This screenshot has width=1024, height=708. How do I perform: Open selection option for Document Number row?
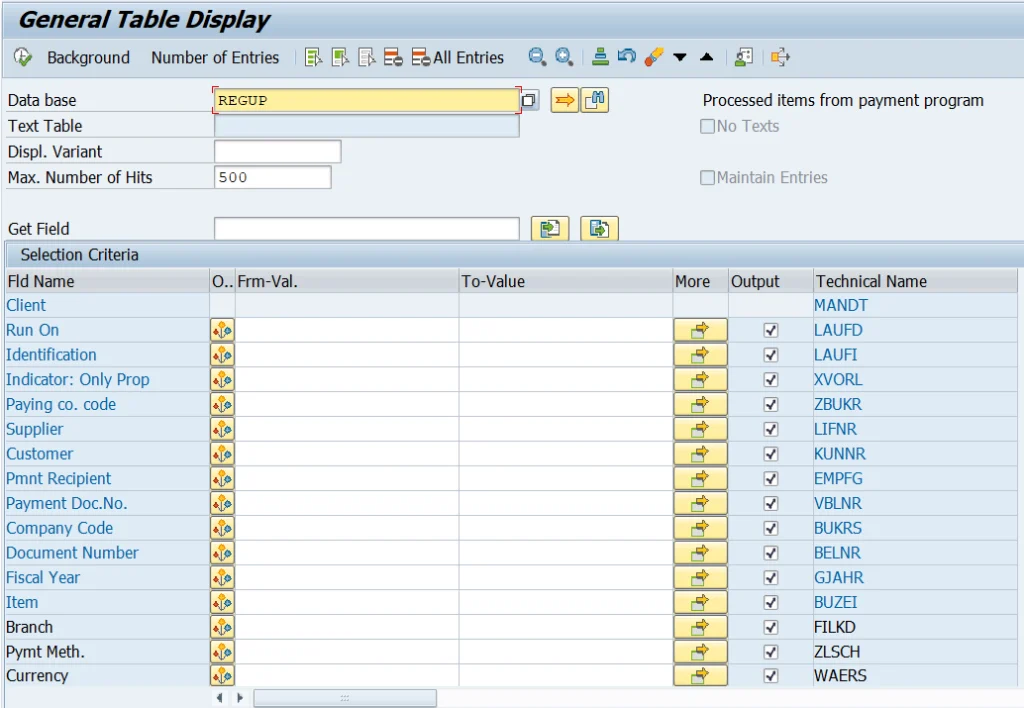222,553
